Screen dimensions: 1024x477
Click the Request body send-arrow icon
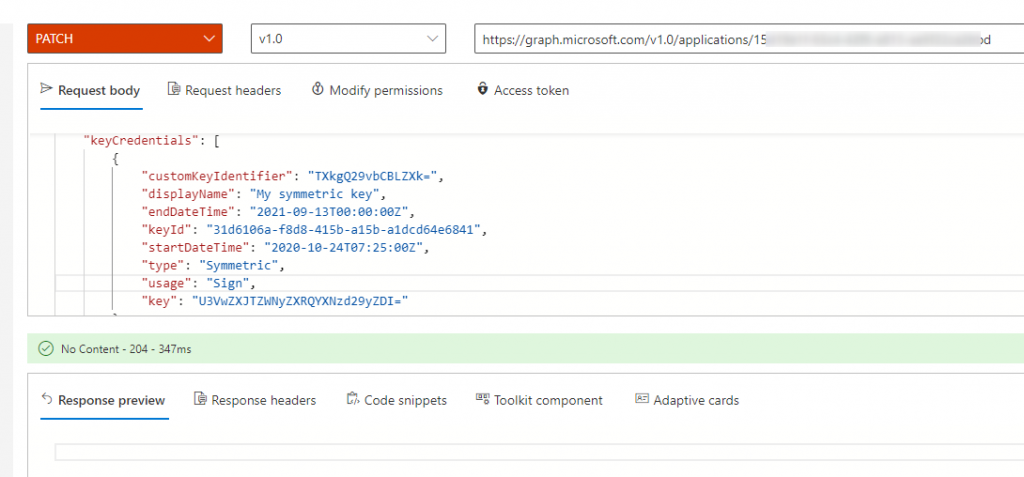(46, 88)
